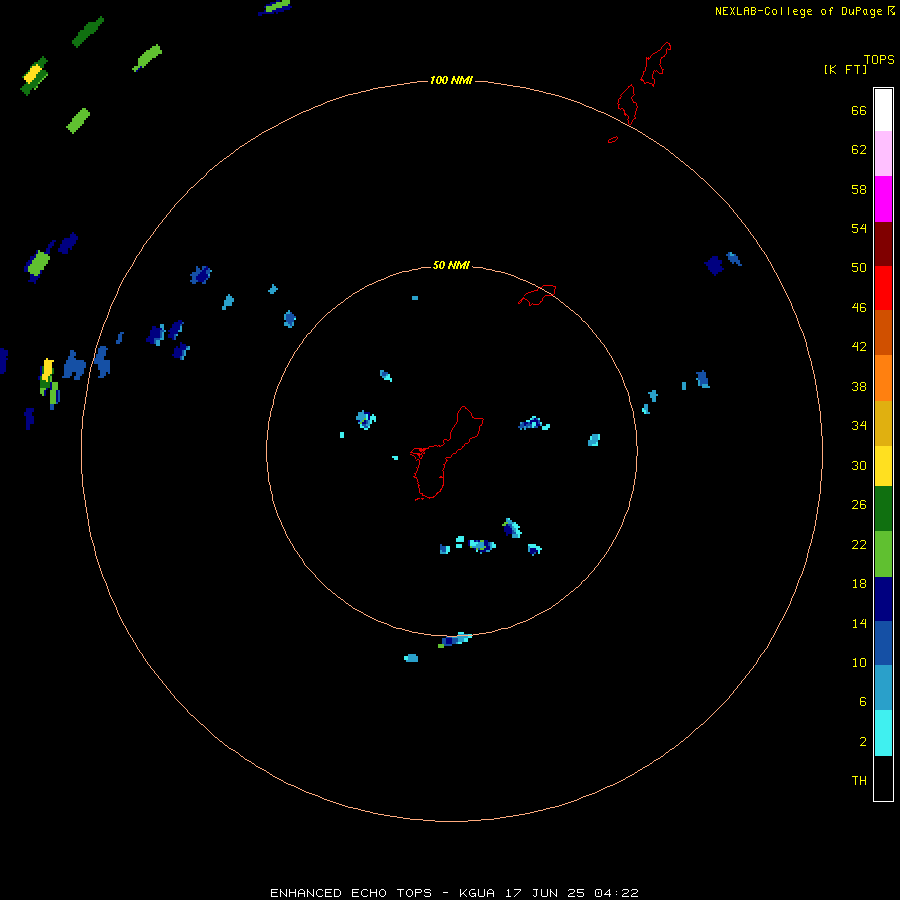Click the legend value 58
This screenshot has height=900, width=900.
click(859, 189)
